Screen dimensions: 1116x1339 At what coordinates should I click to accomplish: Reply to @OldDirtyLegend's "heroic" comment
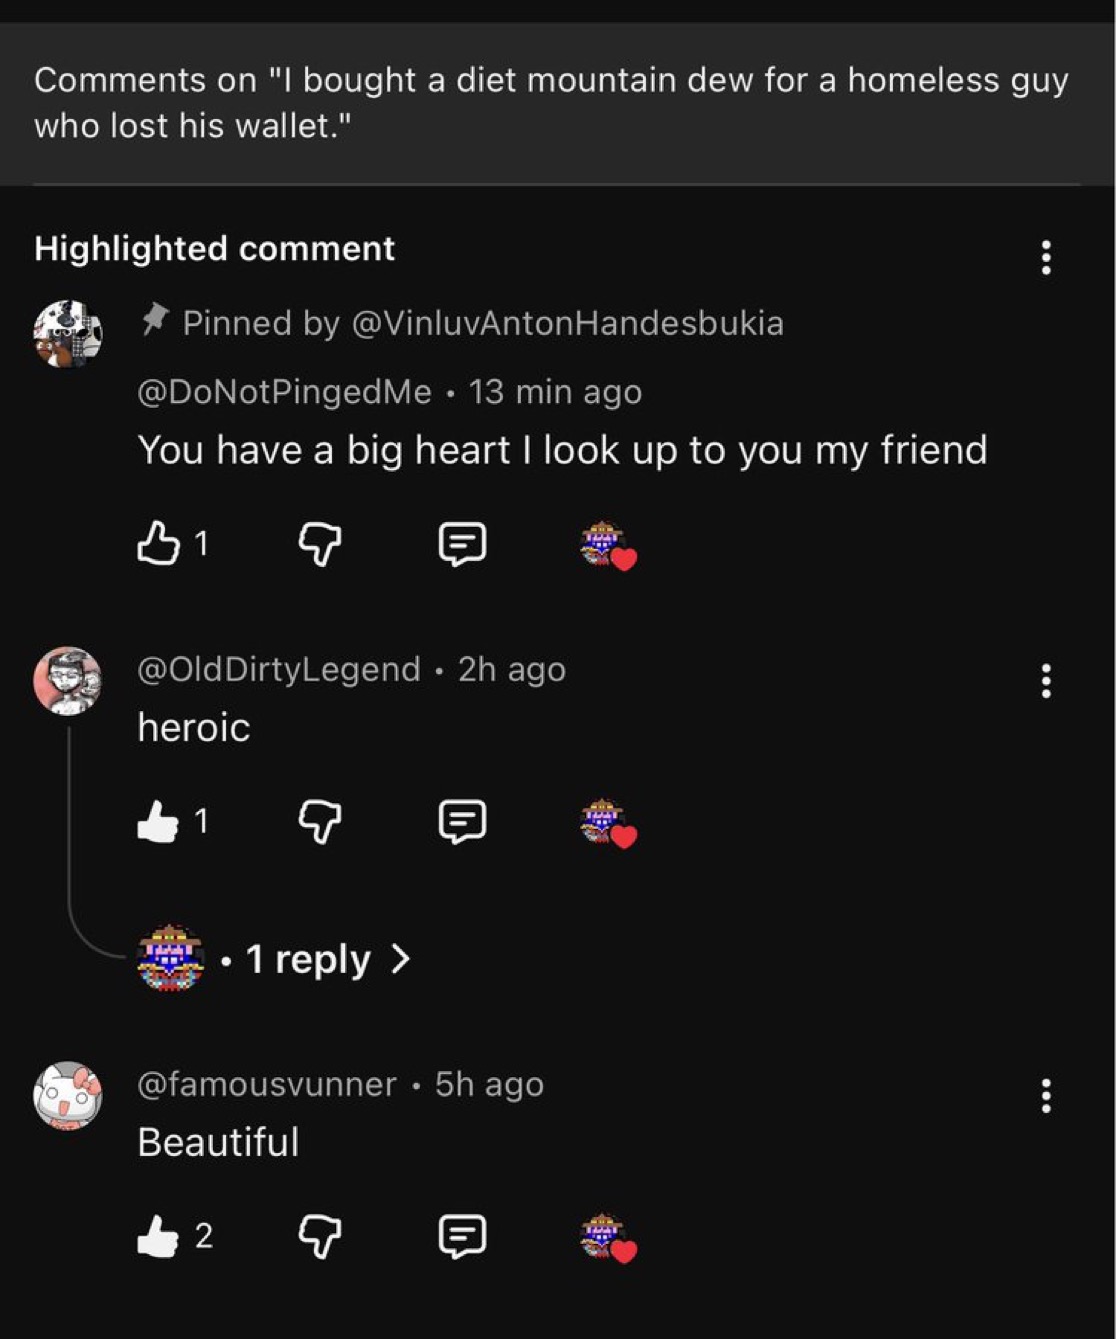[462, 821]
